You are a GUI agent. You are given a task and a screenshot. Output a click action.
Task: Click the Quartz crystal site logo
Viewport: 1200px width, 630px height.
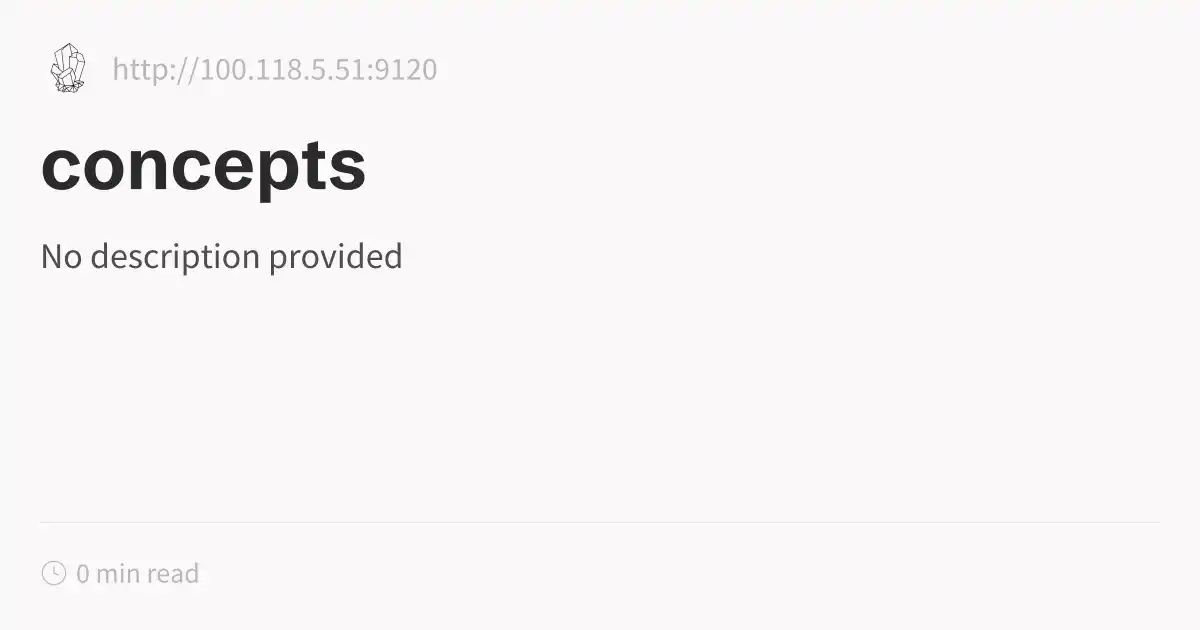click(67, 69)
